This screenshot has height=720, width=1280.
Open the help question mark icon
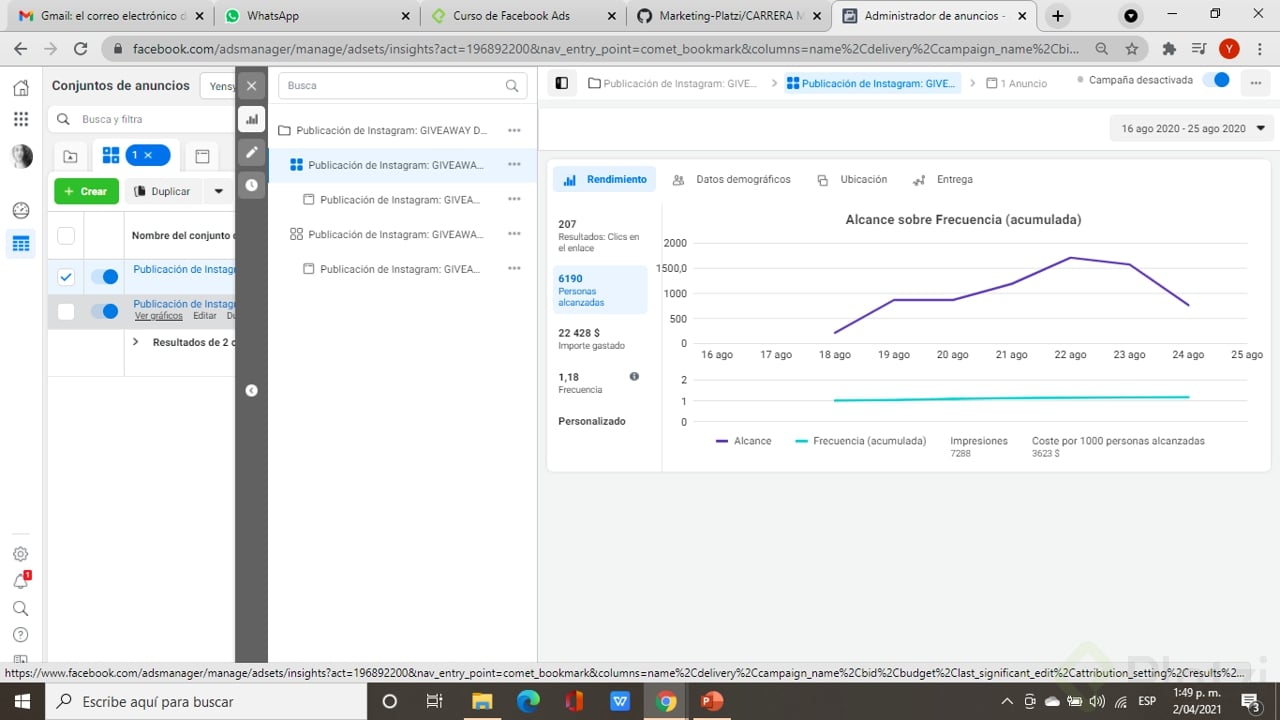(x=20, y=635)
